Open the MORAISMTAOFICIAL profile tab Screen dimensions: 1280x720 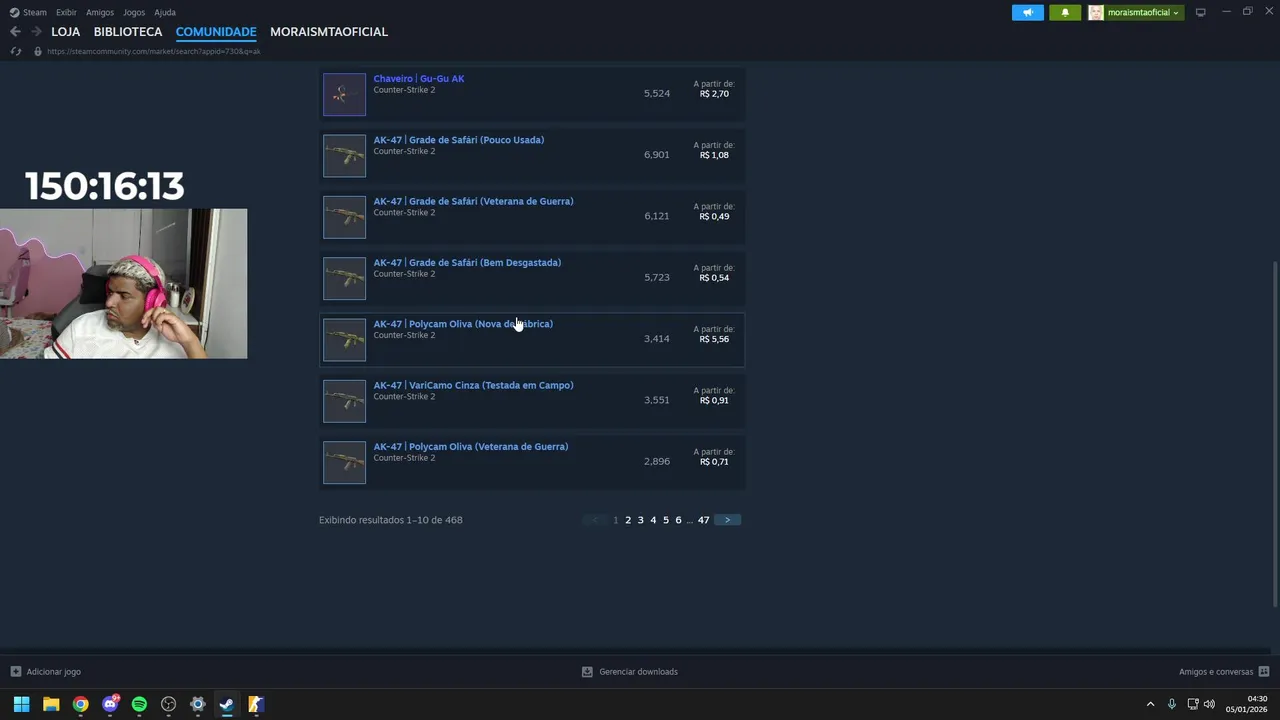click(329, 32)
